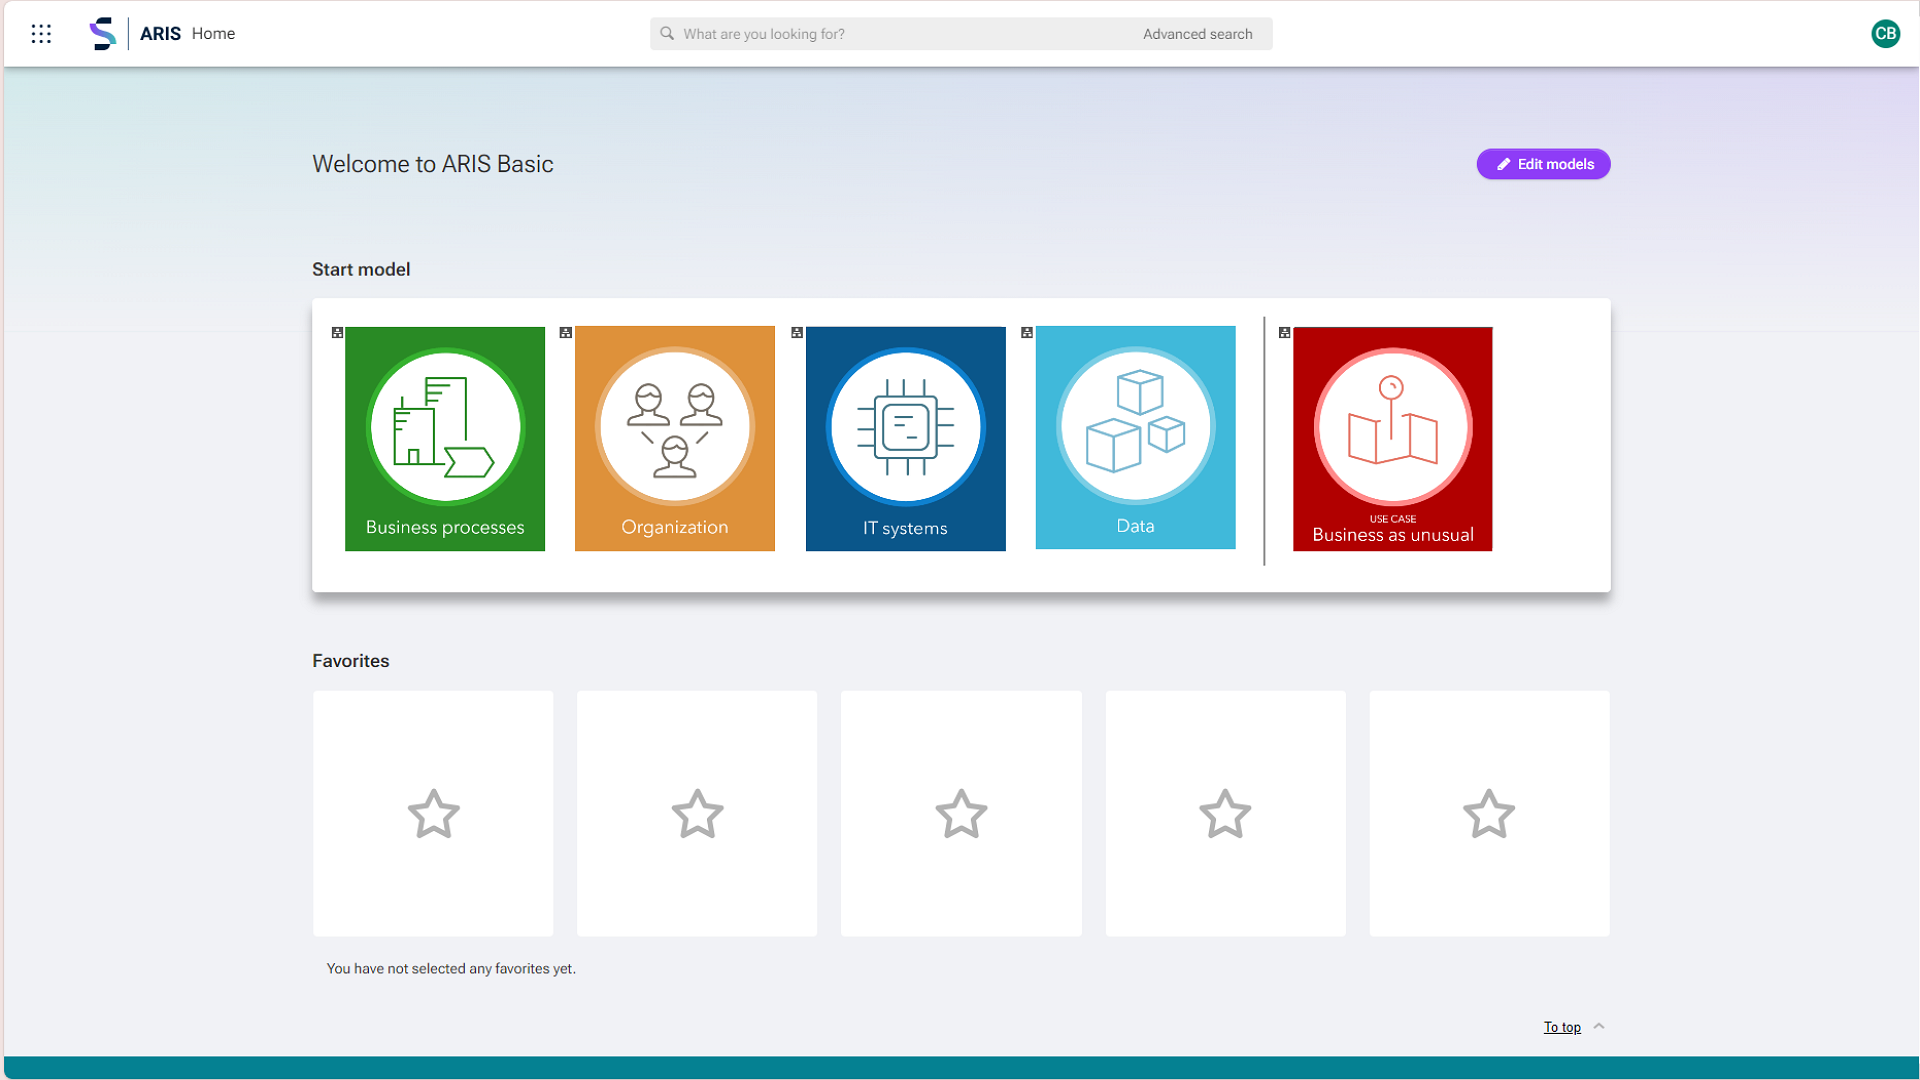Image resolution: width=1920 pixels, height=1080 pixels.
Task: Open the CB user profile menu
Action: point(1886,33)
